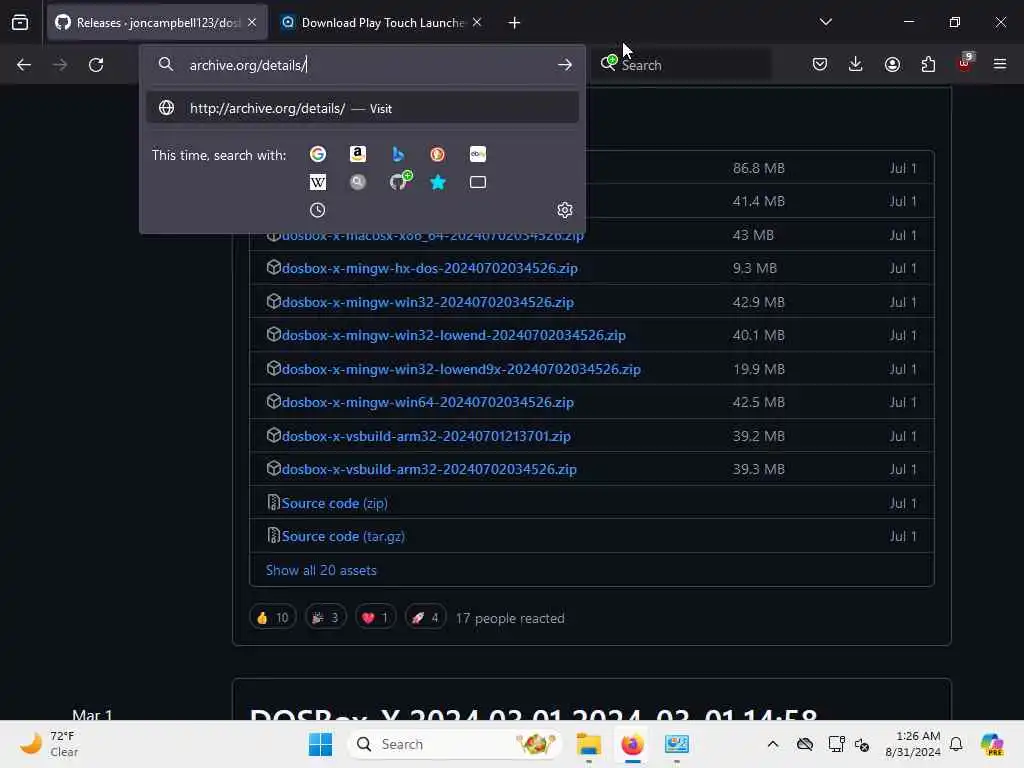Open the Windows Start menu
The width and height of the screenshot is (1024, 768).
point(320,744)
